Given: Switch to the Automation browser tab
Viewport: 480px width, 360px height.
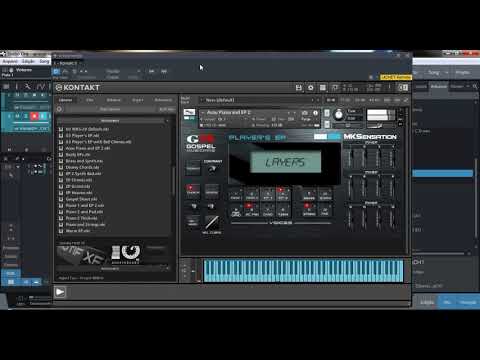Looking at the screenshot, I should (x=163, y=100).
